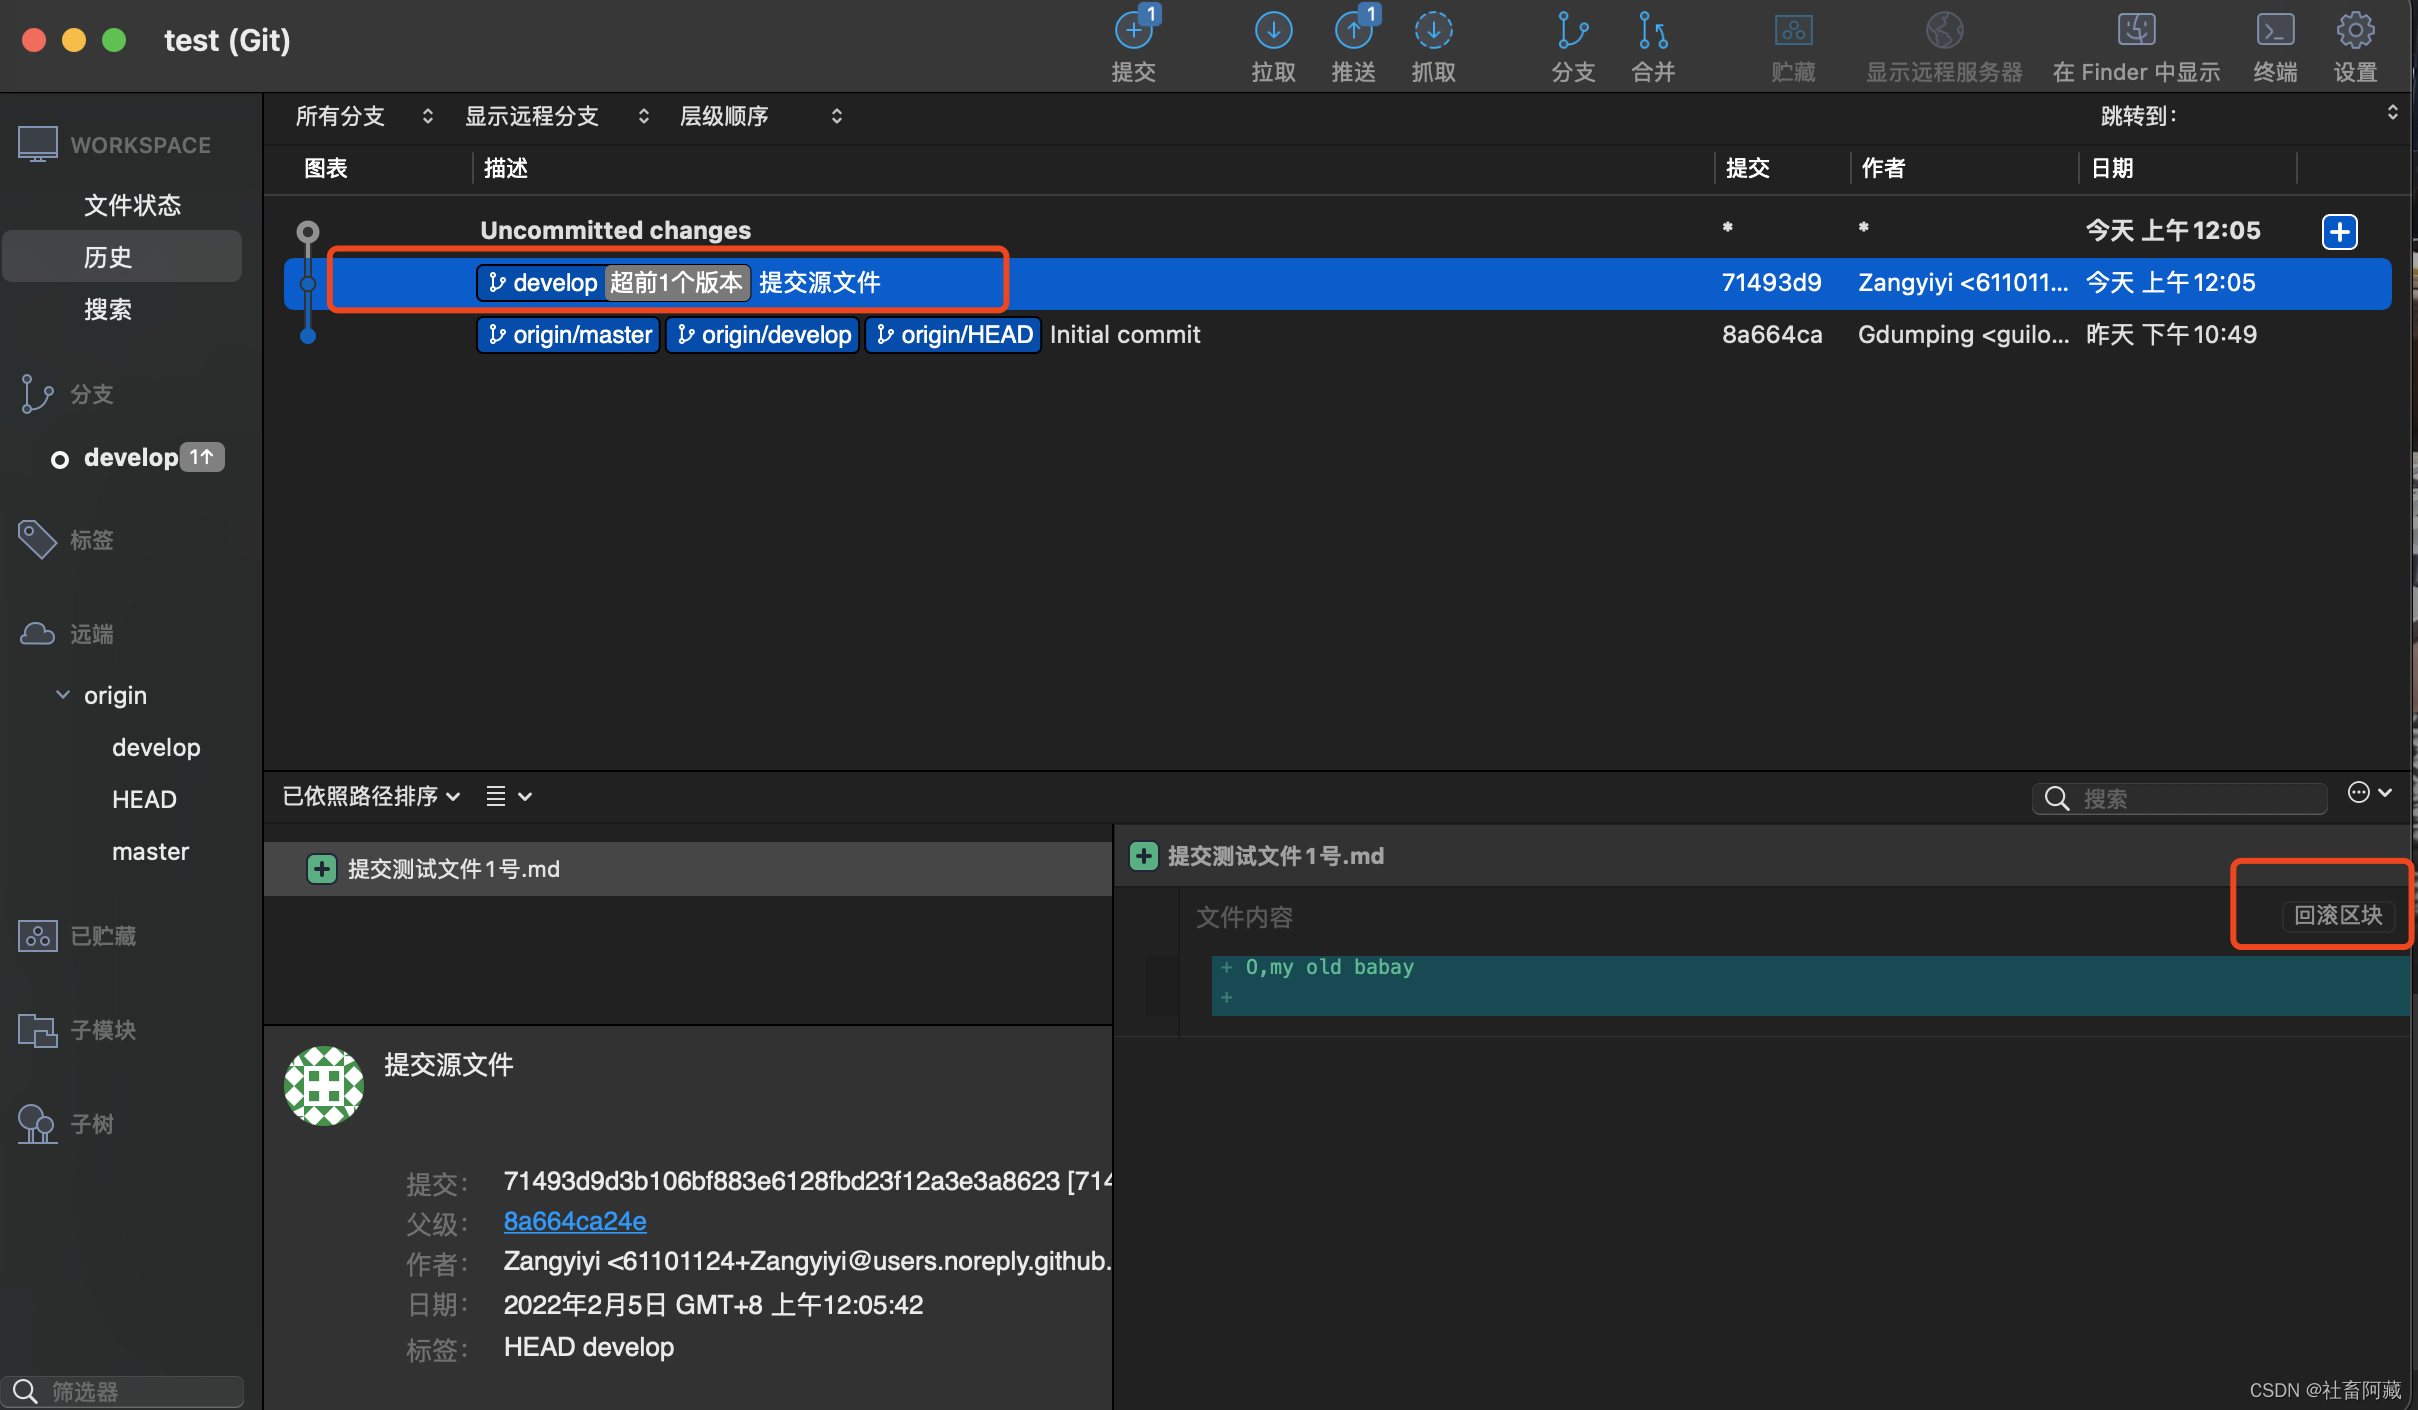Select 搜索 in the workspace sidebar
Image resolution: width=2418 pixels, height=1410 pixels.
(x=108, y=309)
